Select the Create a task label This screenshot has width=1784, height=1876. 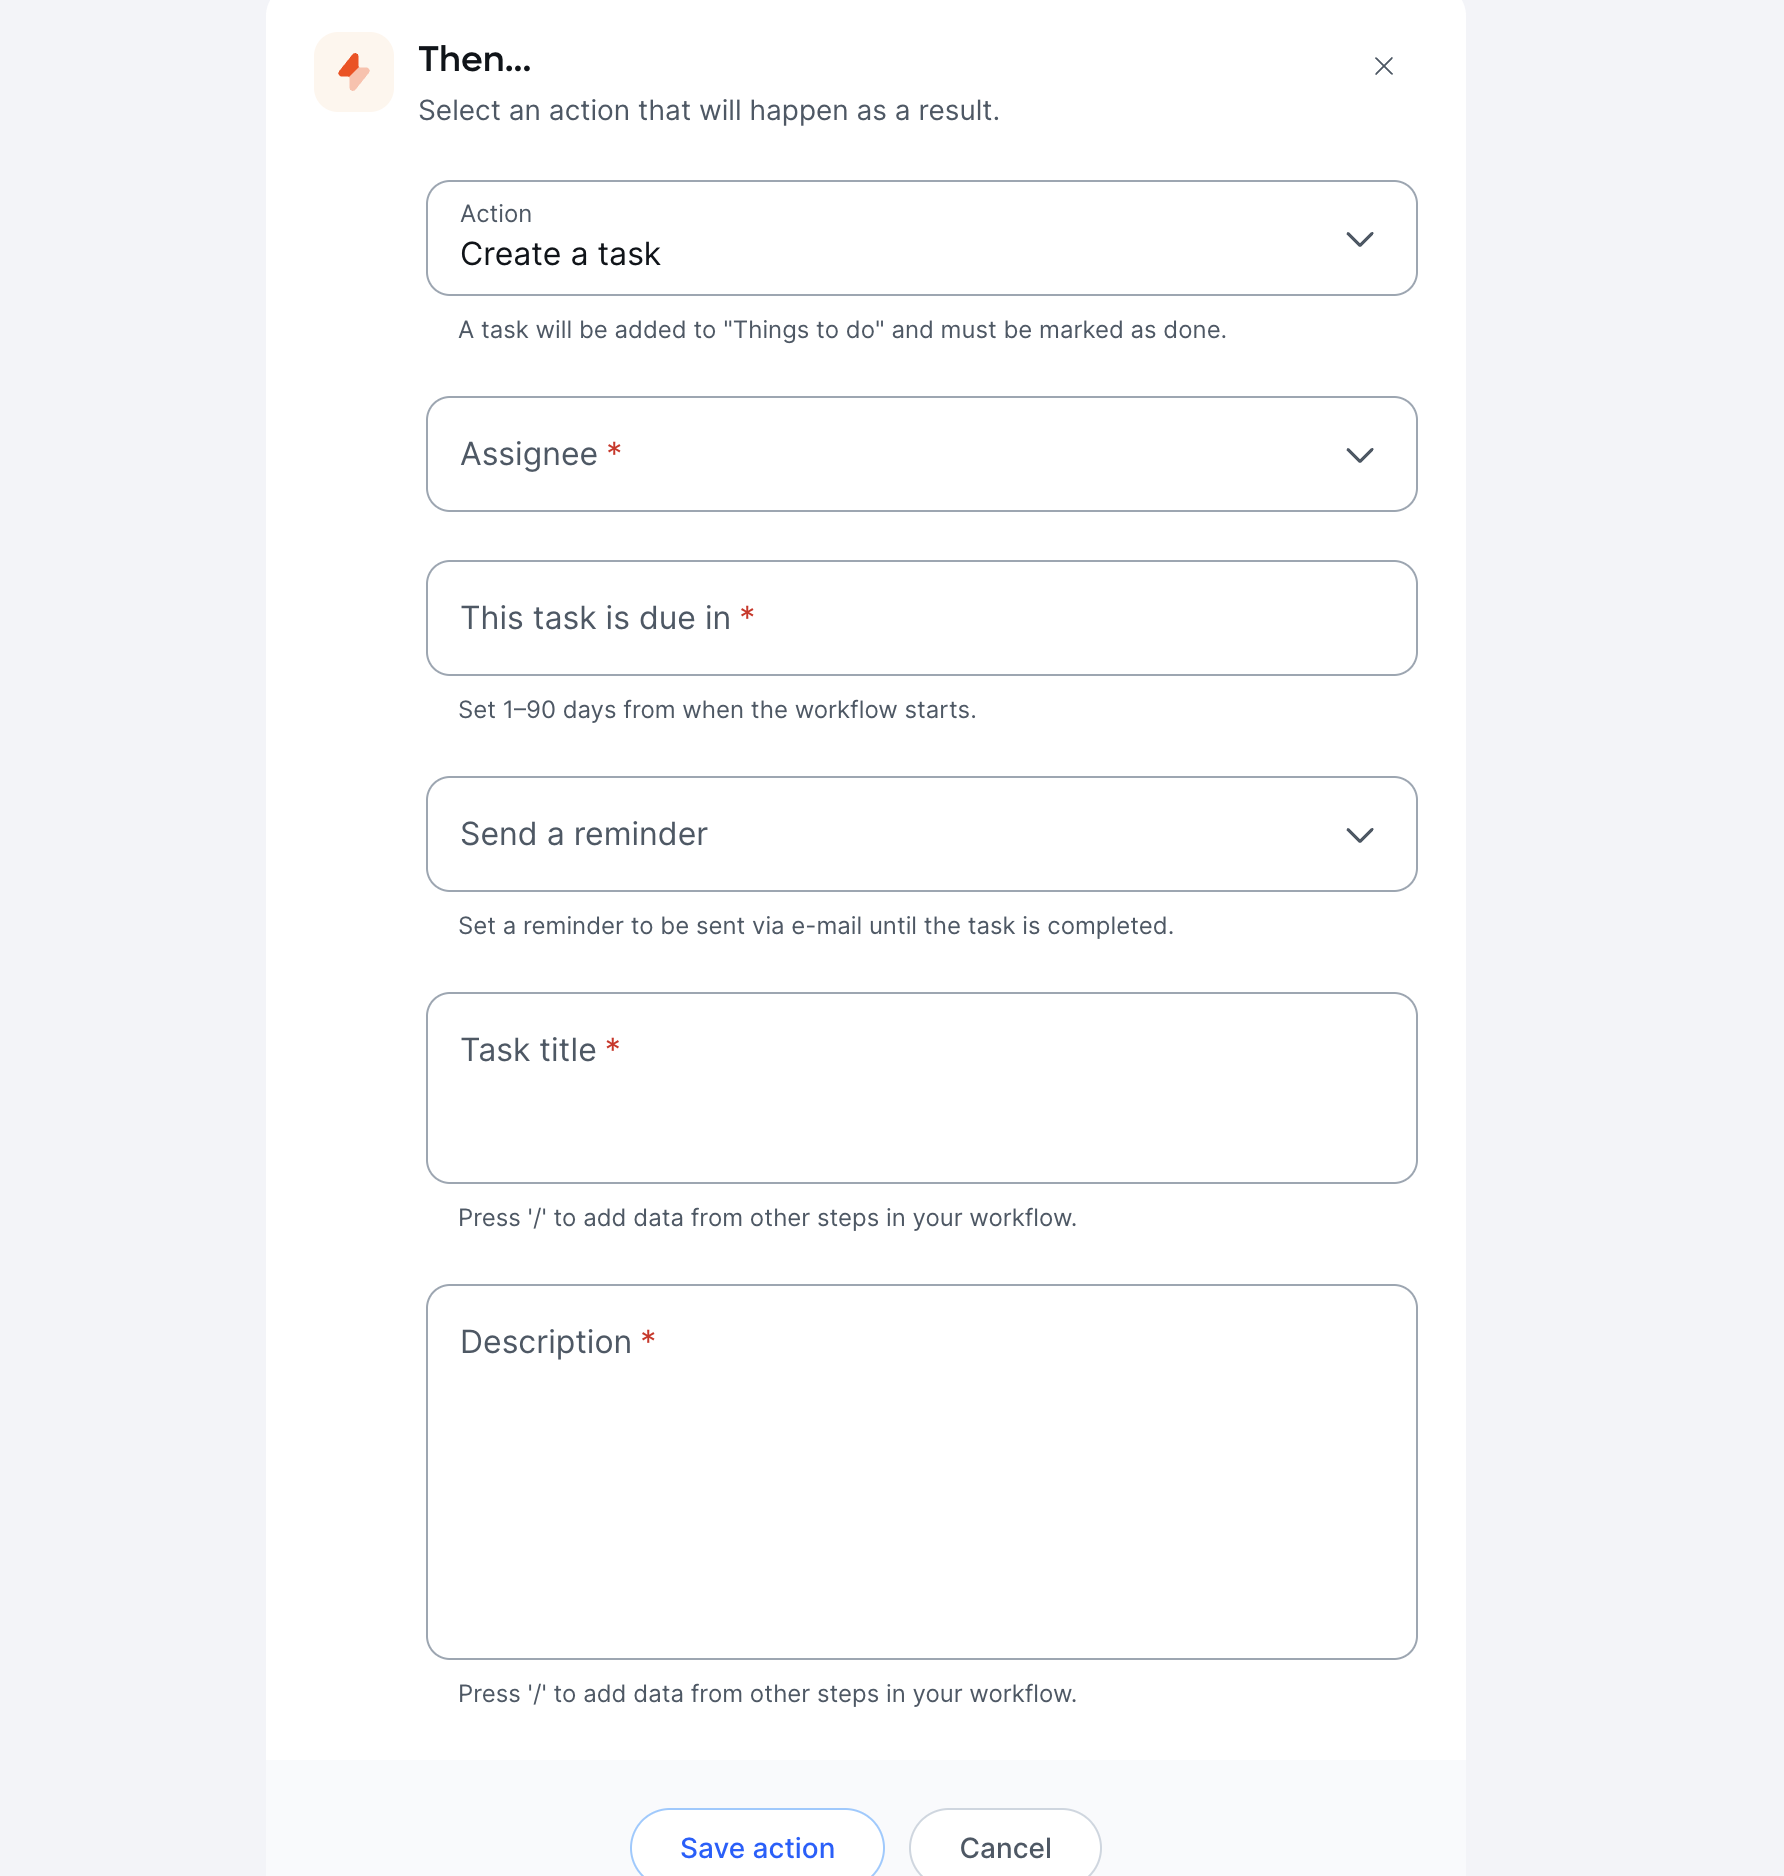pyautogui.click(x=560, y=254)
